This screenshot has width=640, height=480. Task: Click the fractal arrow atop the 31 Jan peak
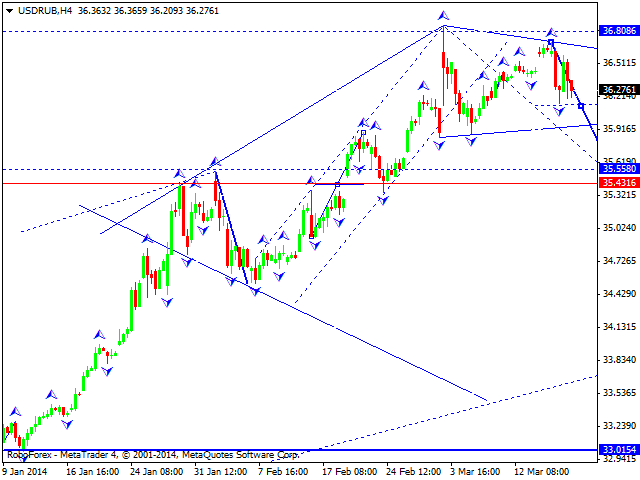pyautogui.click(x=213, y=161)
